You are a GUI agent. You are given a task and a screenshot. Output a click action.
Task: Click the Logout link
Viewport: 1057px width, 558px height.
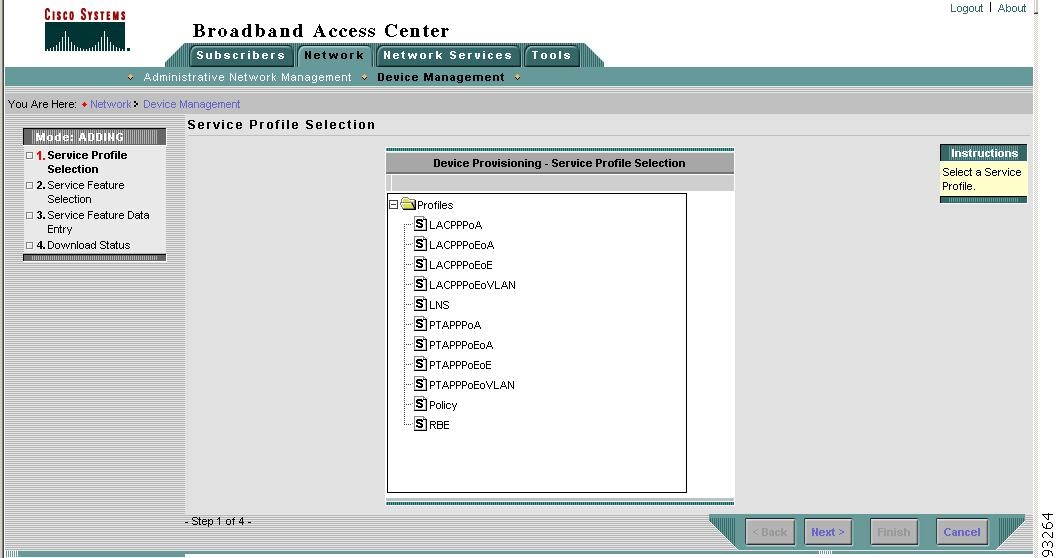click(x=967, y=8)
